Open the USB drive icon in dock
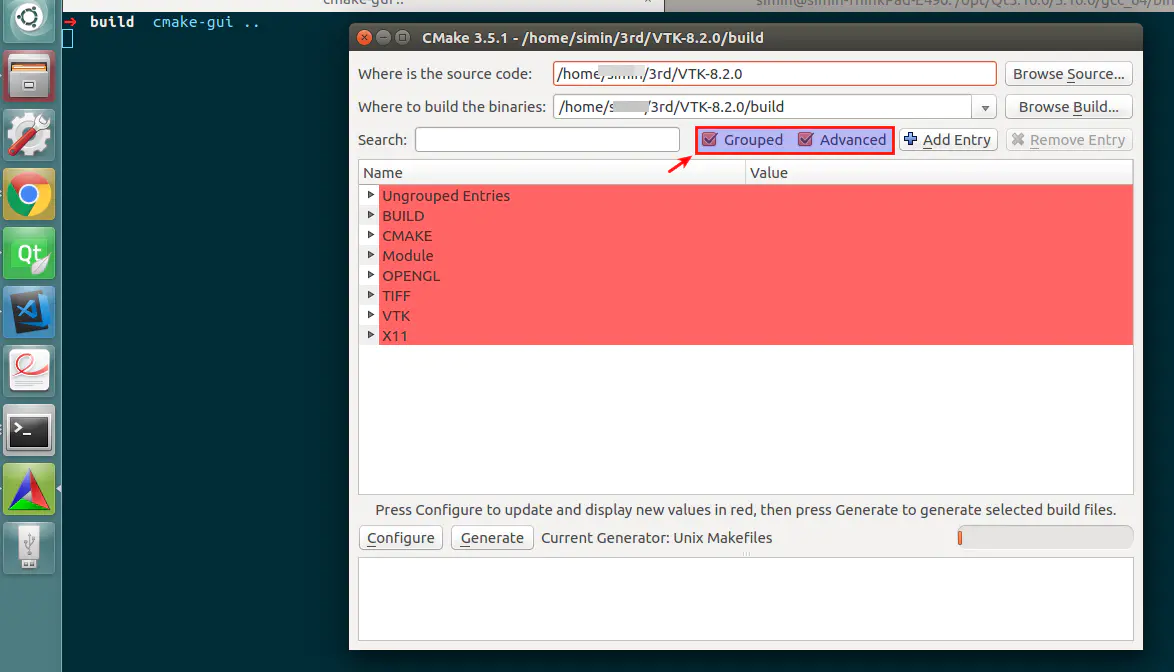The width and height of the screenshot is (1174, 672). pyautogui.click(x=29, y=548)
